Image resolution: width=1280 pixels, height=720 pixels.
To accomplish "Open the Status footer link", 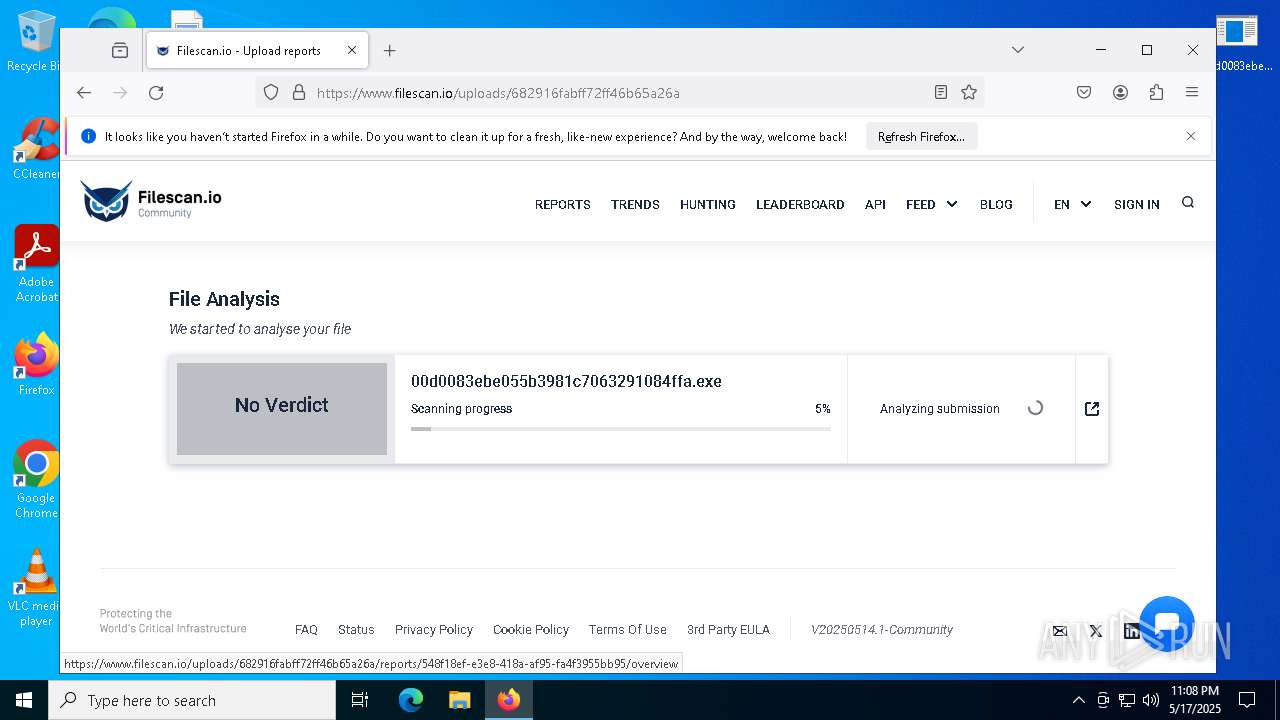I will click(356, 630).
